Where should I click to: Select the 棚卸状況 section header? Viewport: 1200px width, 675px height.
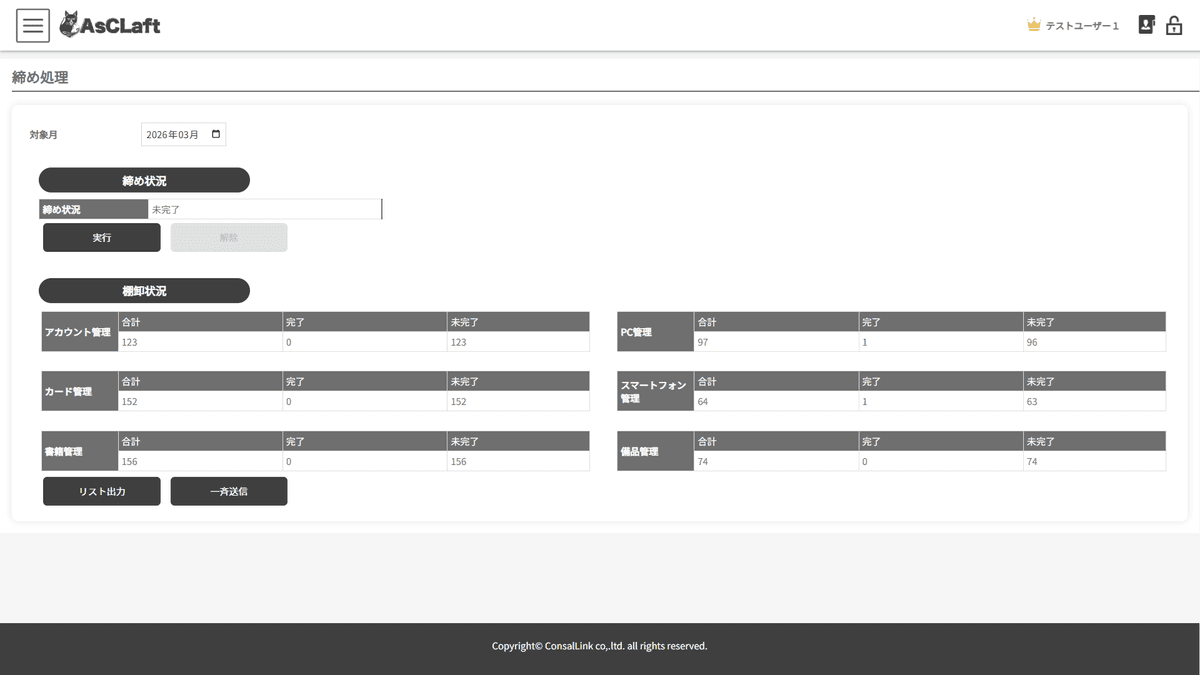pos(144,291)
